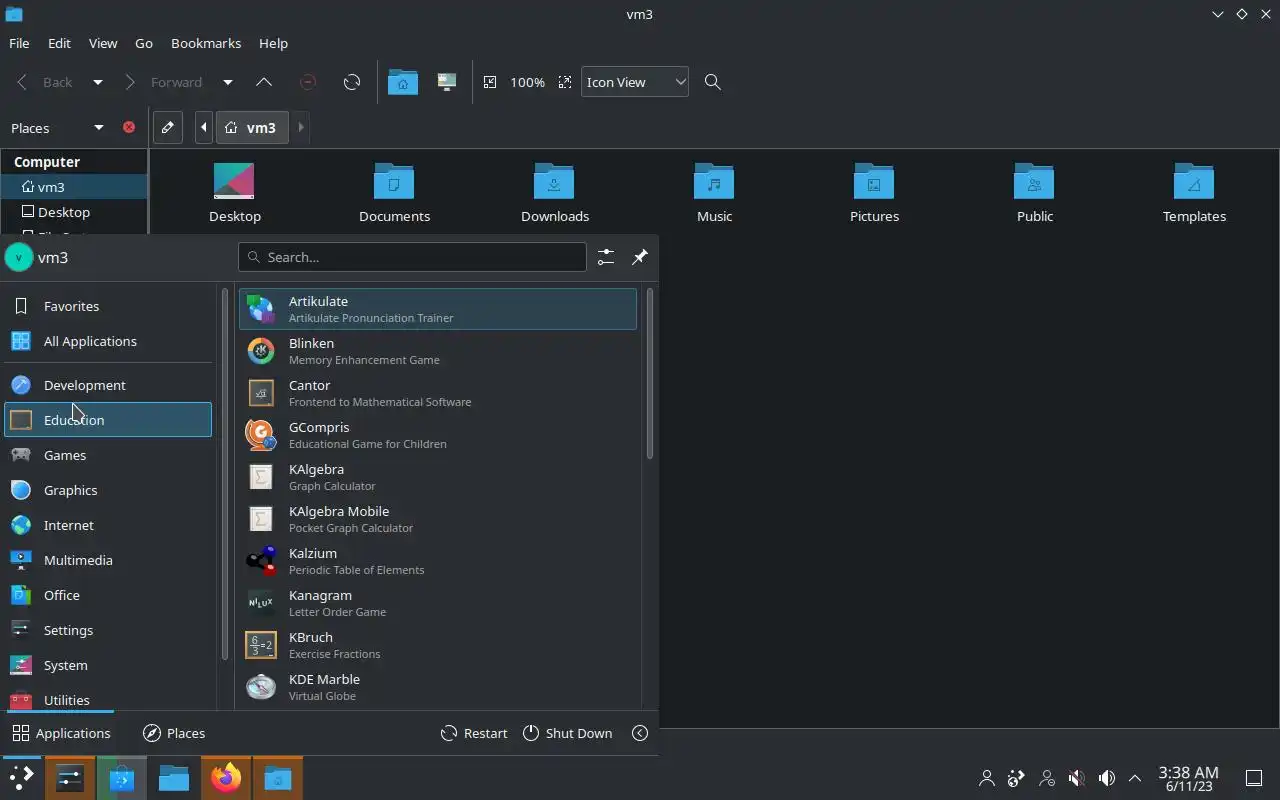Open the Places panel dropdown
The height and width of the screenshot is (800, 1280).
click(x=98, y=127)
